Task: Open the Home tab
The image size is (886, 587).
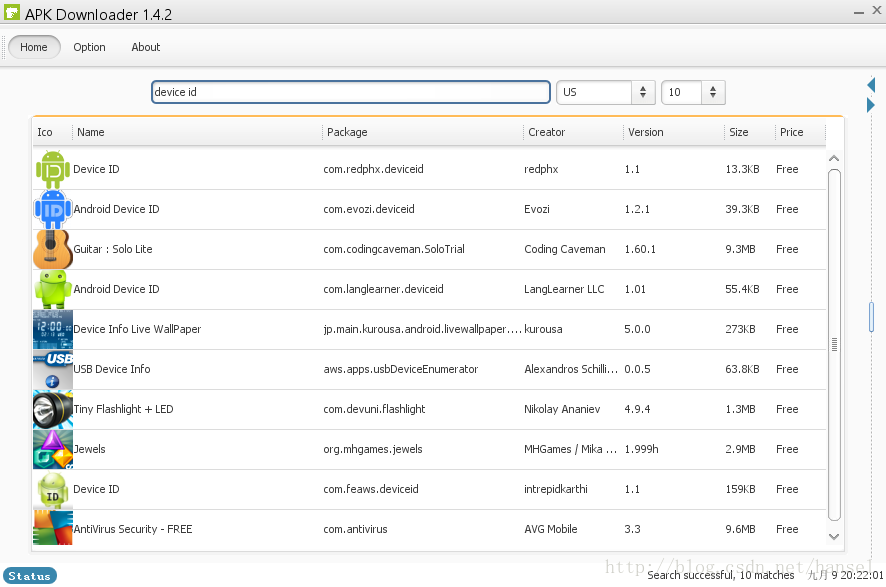Action: point(34,47)
